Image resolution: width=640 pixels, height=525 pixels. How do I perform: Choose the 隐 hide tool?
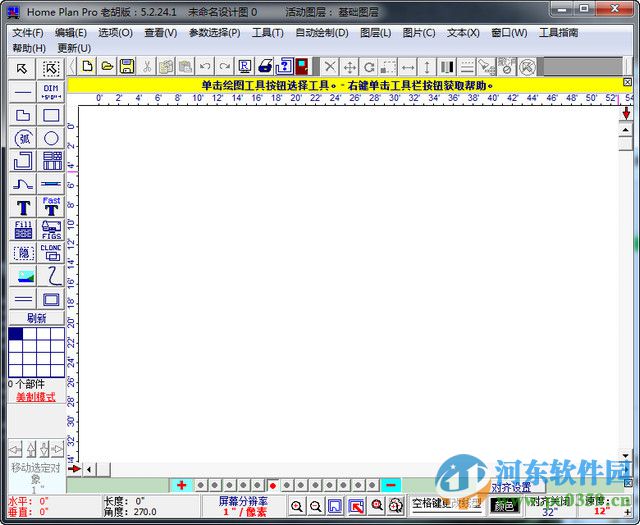pos(23,253)
